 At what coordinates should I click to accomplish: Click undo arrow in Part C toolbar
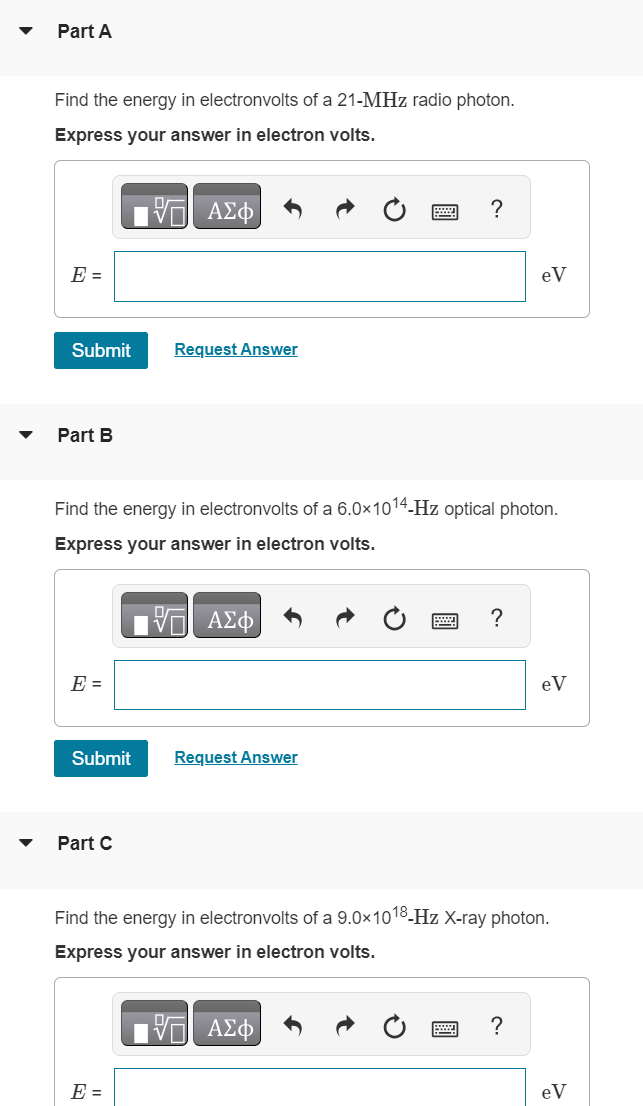coord(293,1027)
